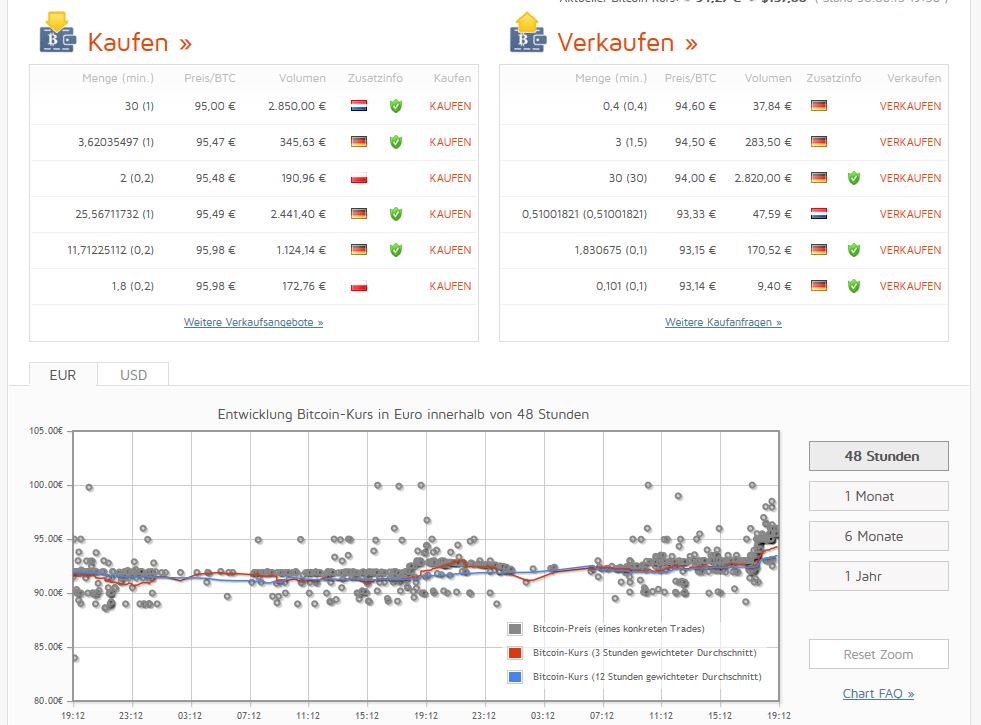Click KAUFEN for the 95,49 € offer
Viewport: 981px width, 725px height.
click(450, 214)
